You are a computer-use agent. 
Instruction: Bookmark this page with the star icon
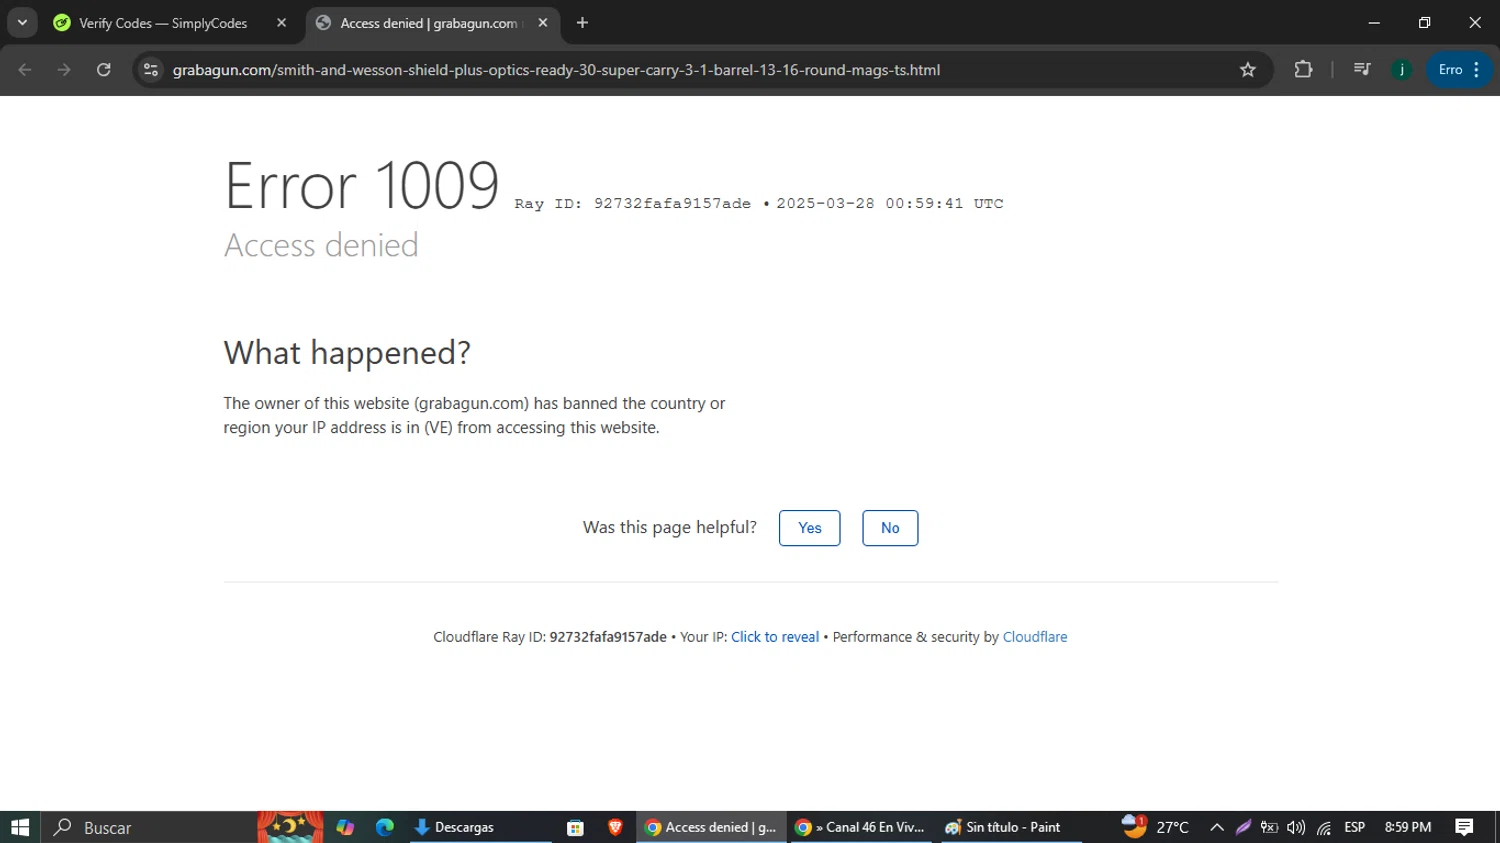[x=1247, y=70]
